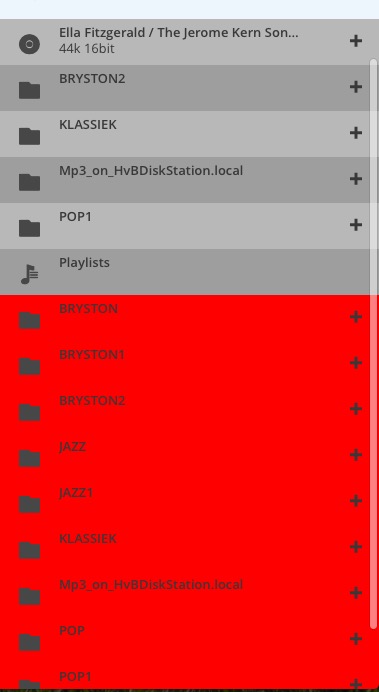Add JAZZ folder via plus icon

tap(356, 455)
